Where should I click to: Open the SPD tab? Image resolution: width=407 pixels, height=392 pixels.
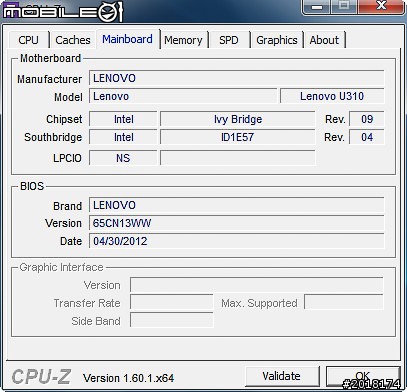coord(229,40)
